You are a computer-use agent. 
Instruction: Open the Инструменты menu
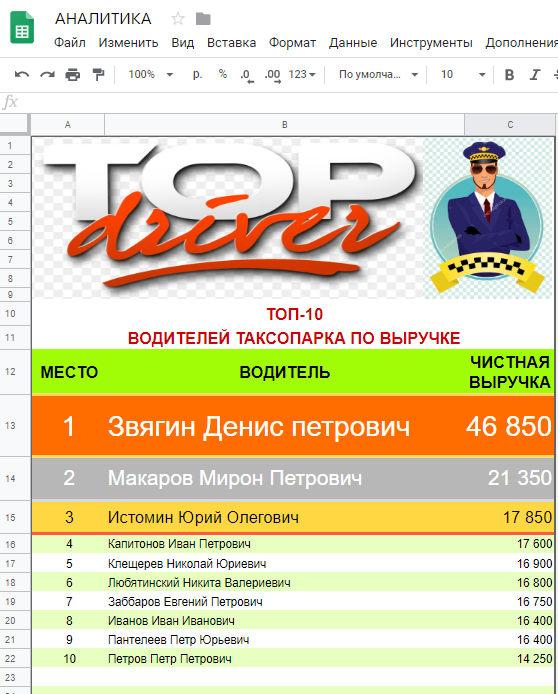(x=431, y=42)
